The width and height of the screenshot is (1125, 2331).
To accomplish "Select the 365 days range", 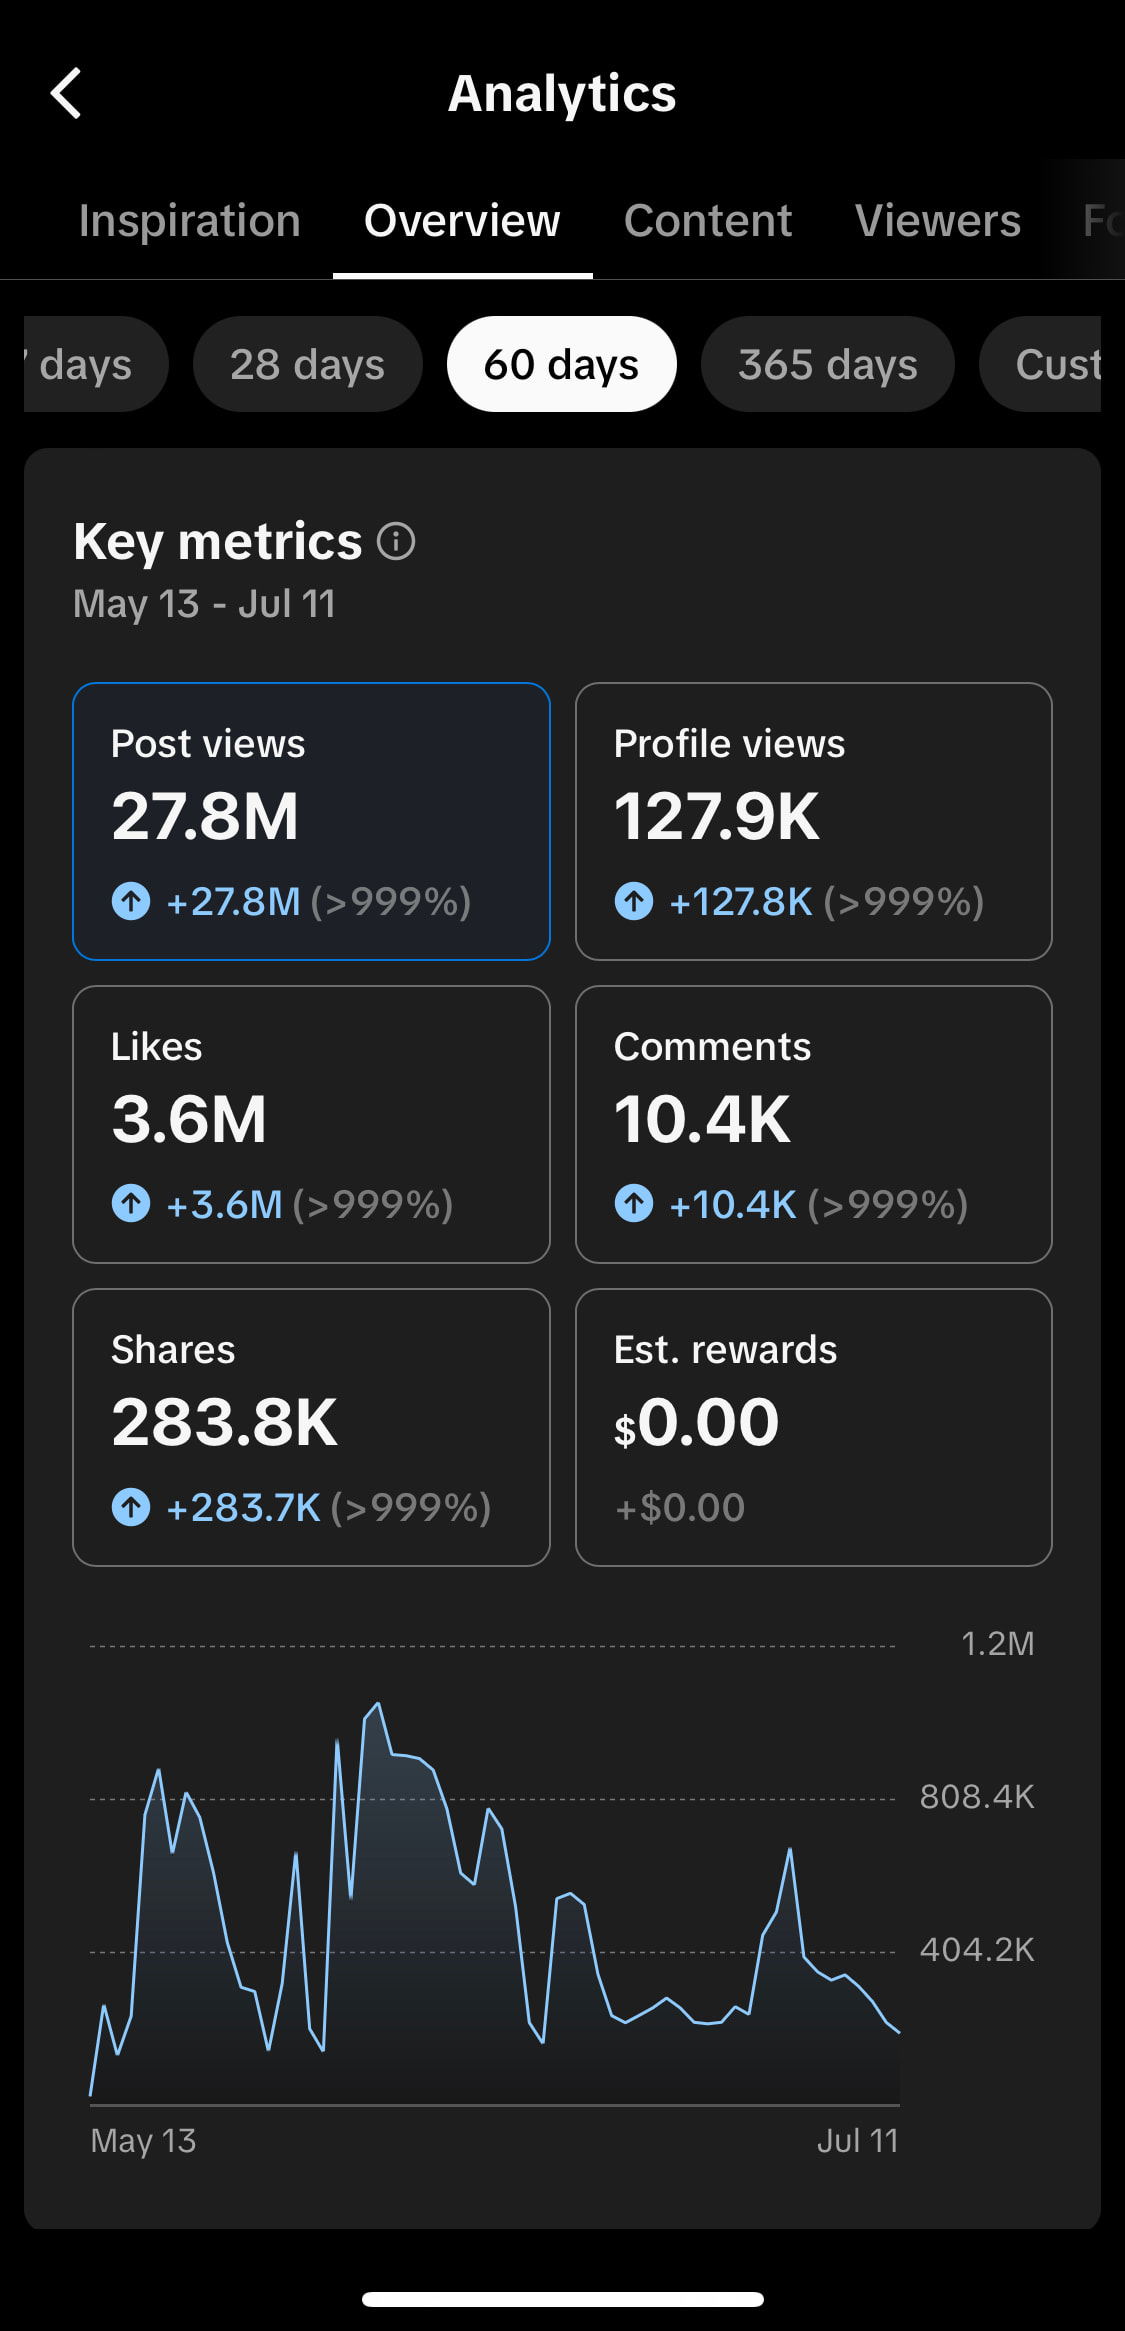I will pos(828,364).
